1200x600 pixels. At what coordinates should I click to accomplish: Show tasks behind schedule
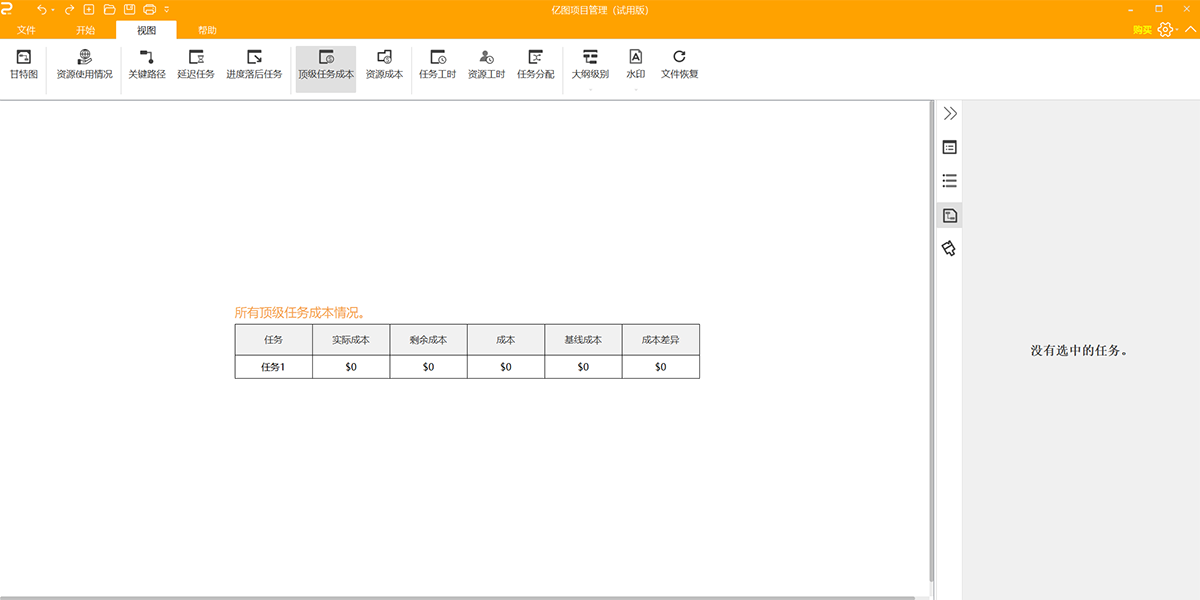254,67
